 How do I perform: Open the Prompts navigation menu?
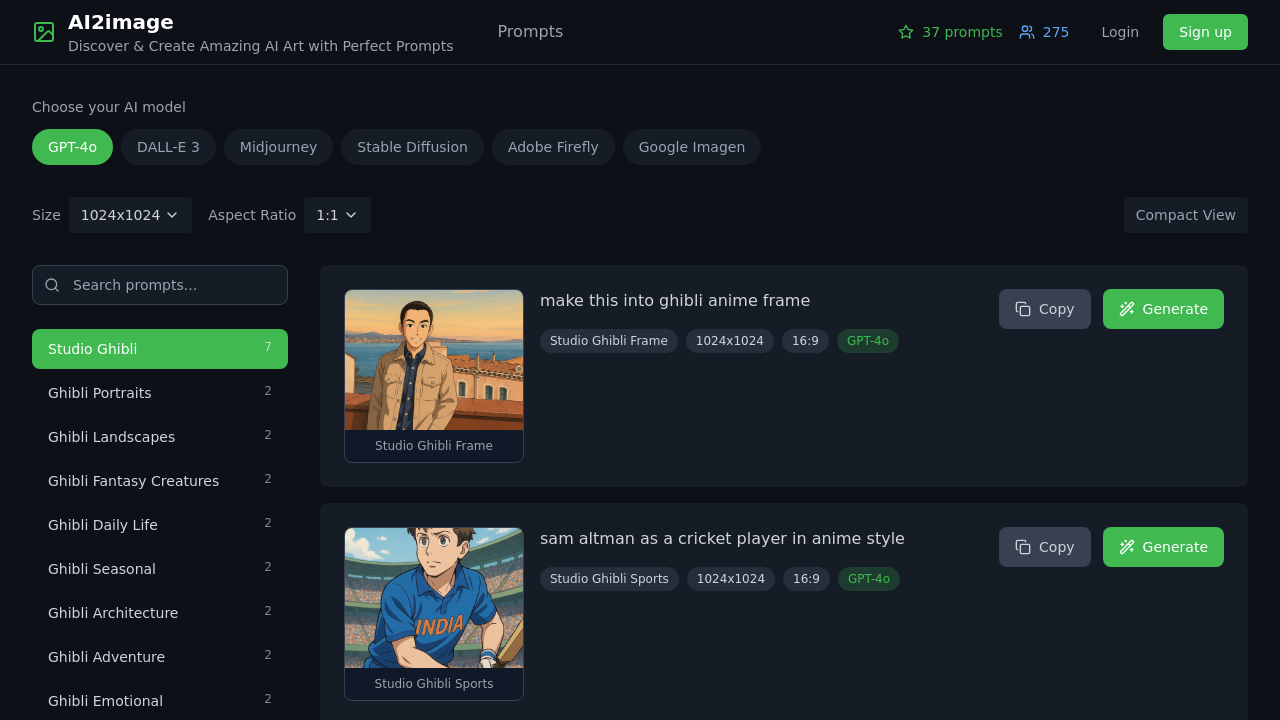[x=530, y=31]
